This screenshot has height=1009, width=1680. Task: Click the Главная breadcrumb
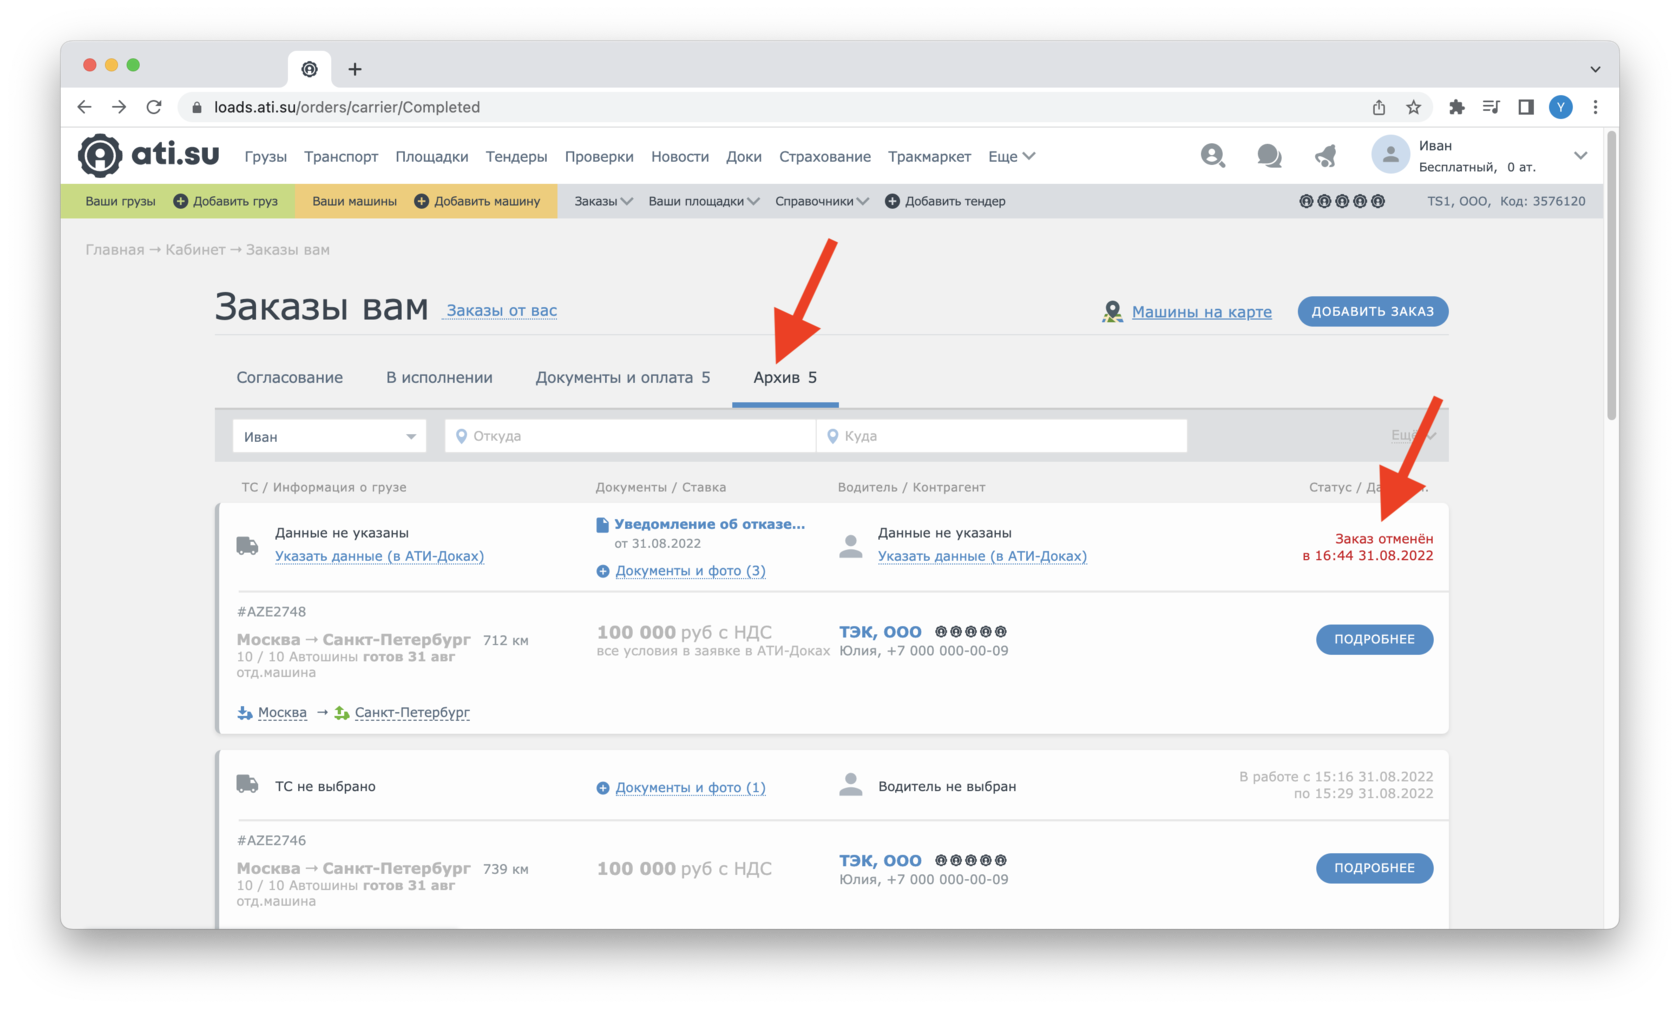tap(115, 250)
